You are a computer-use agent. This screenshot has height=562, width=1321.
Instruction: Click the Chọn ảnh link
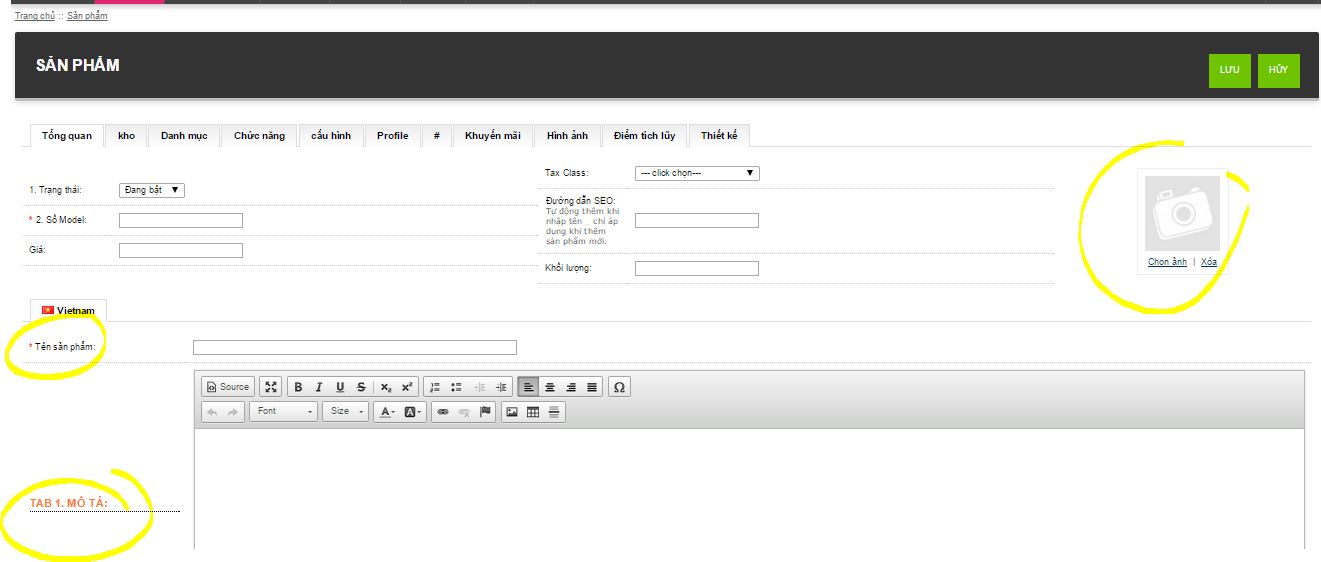click(x=1167, y=262)
